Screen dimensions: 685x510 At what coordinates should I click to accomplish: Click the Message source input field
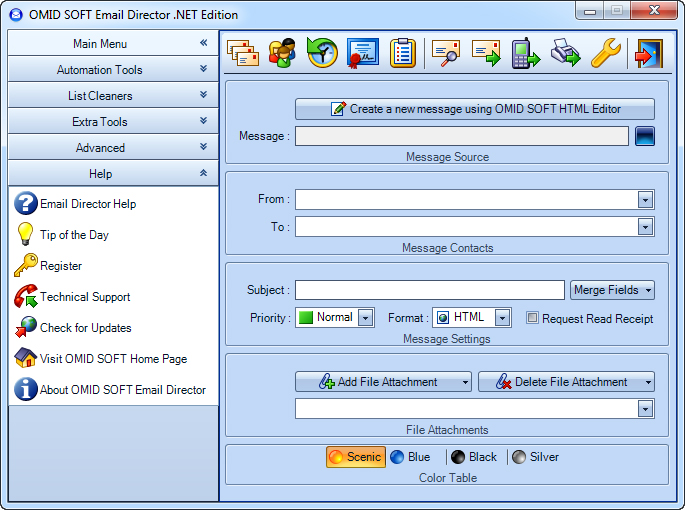462,136
